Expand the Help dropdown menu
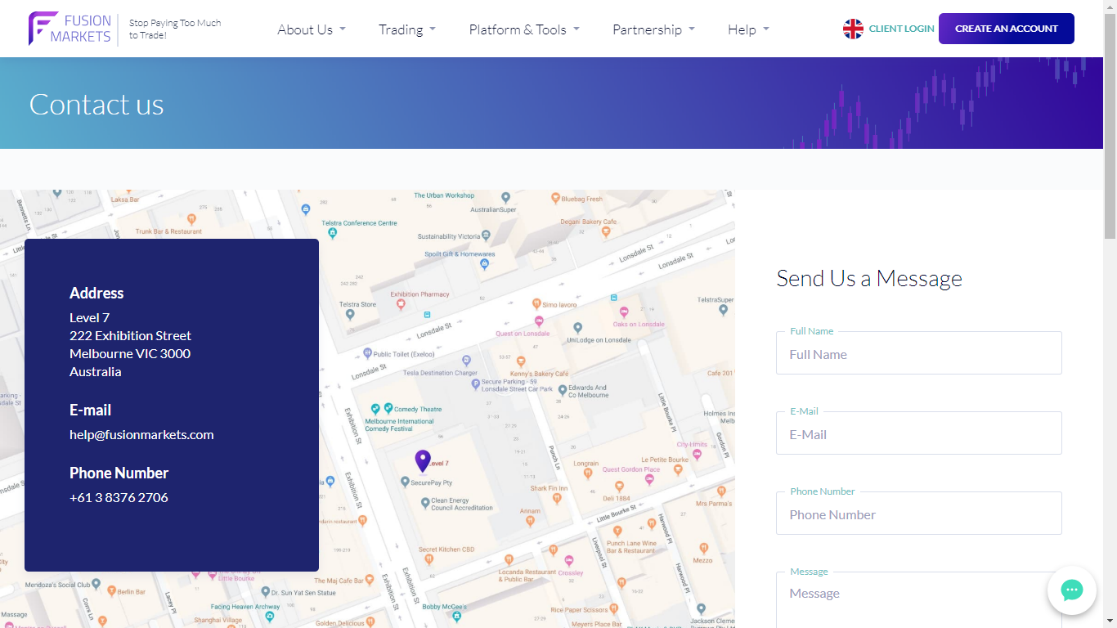Screen dimensions: 1117x628 coord(748,29)
